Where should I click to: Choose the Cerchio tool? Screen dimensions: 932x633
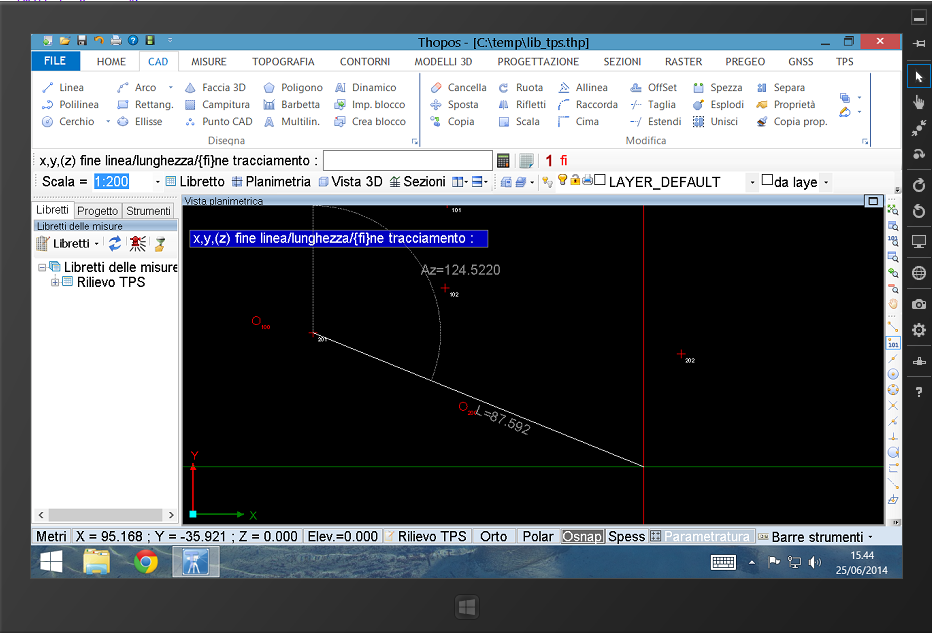(x=68, y=121)
